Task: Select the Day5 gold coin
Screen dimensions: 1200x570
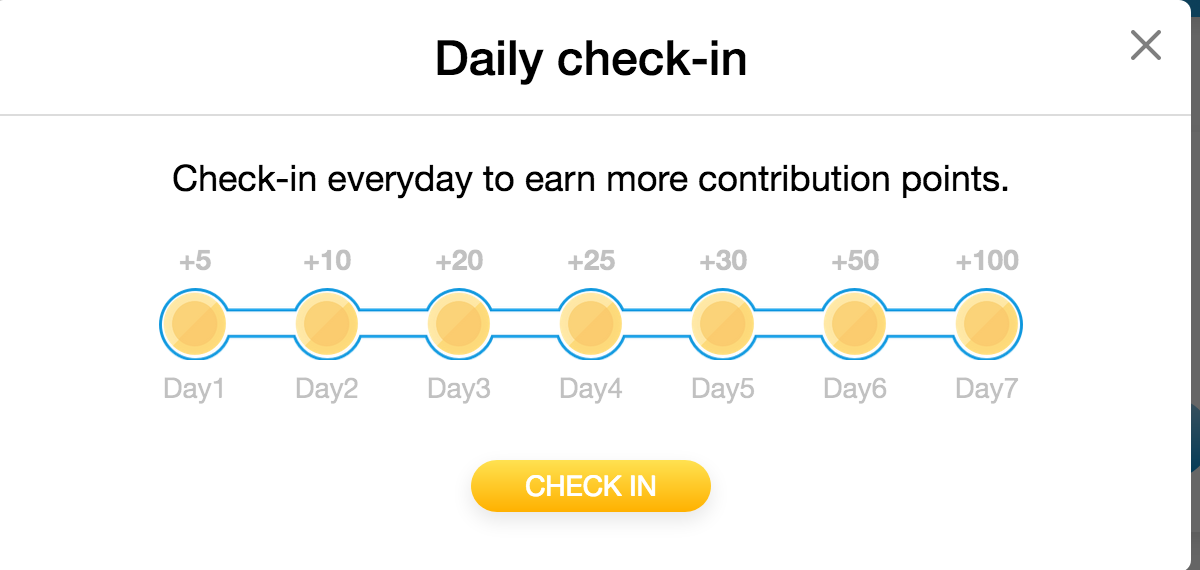Action: pos(722,324)
